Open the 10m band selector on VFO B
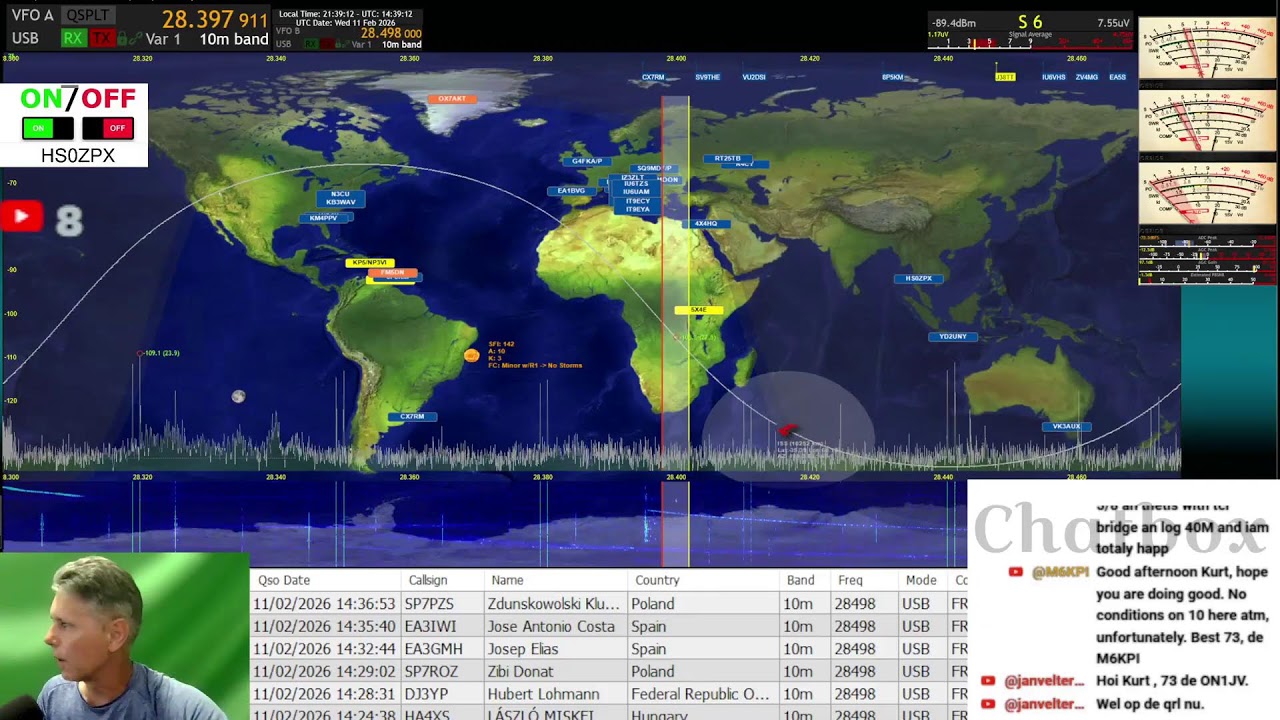 (401, 44)
